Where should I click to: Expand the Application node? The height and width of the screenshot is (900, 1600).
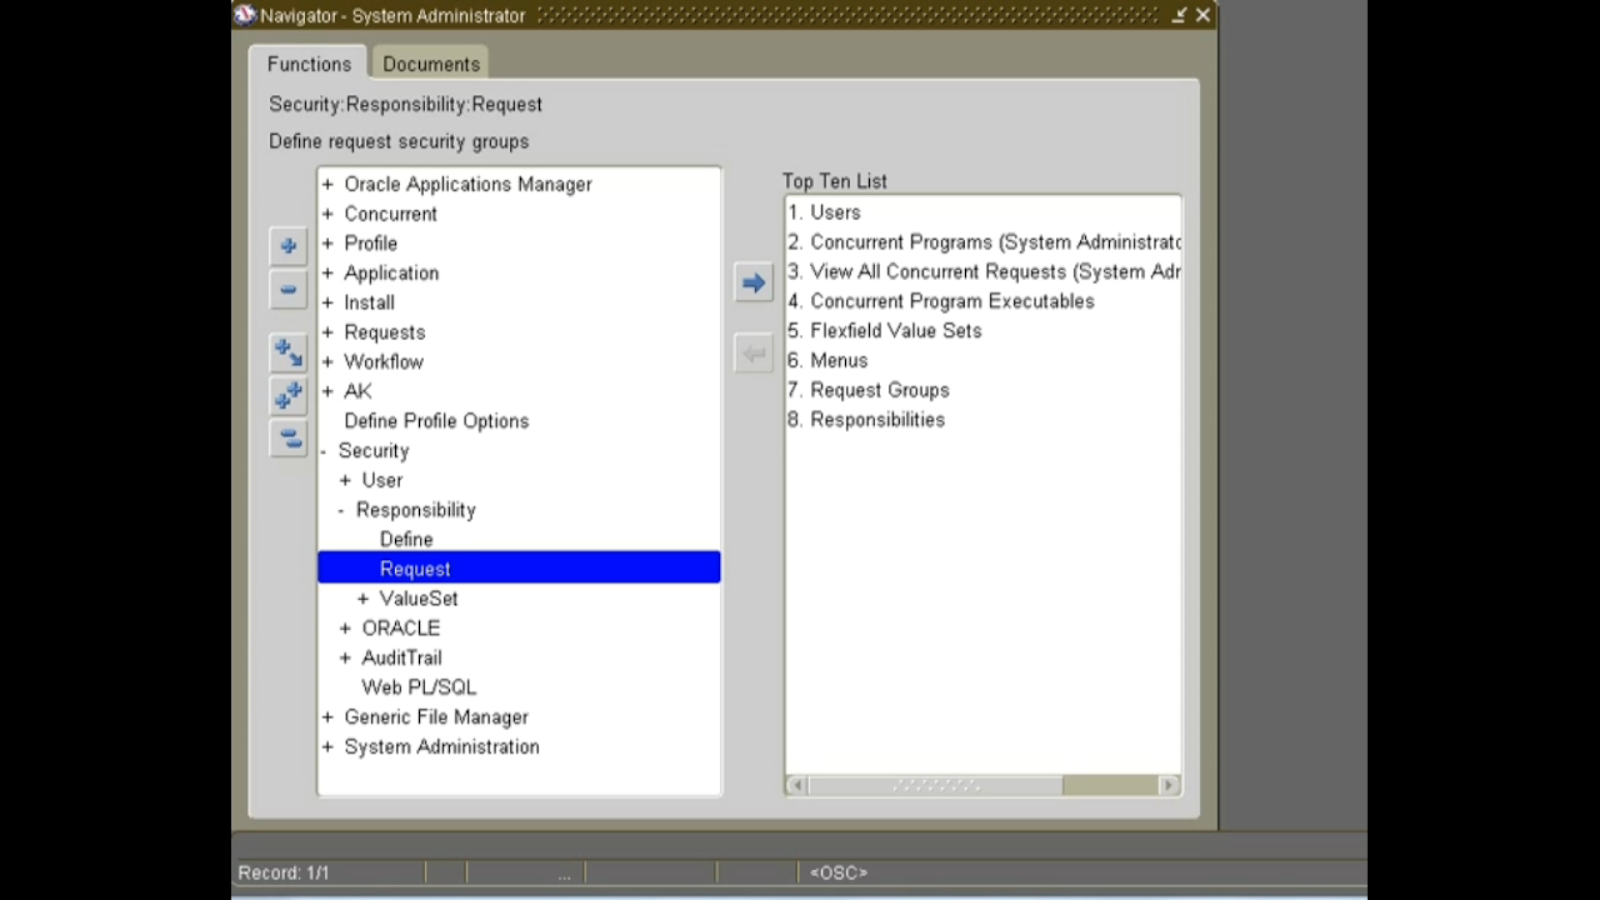(327, 273)
